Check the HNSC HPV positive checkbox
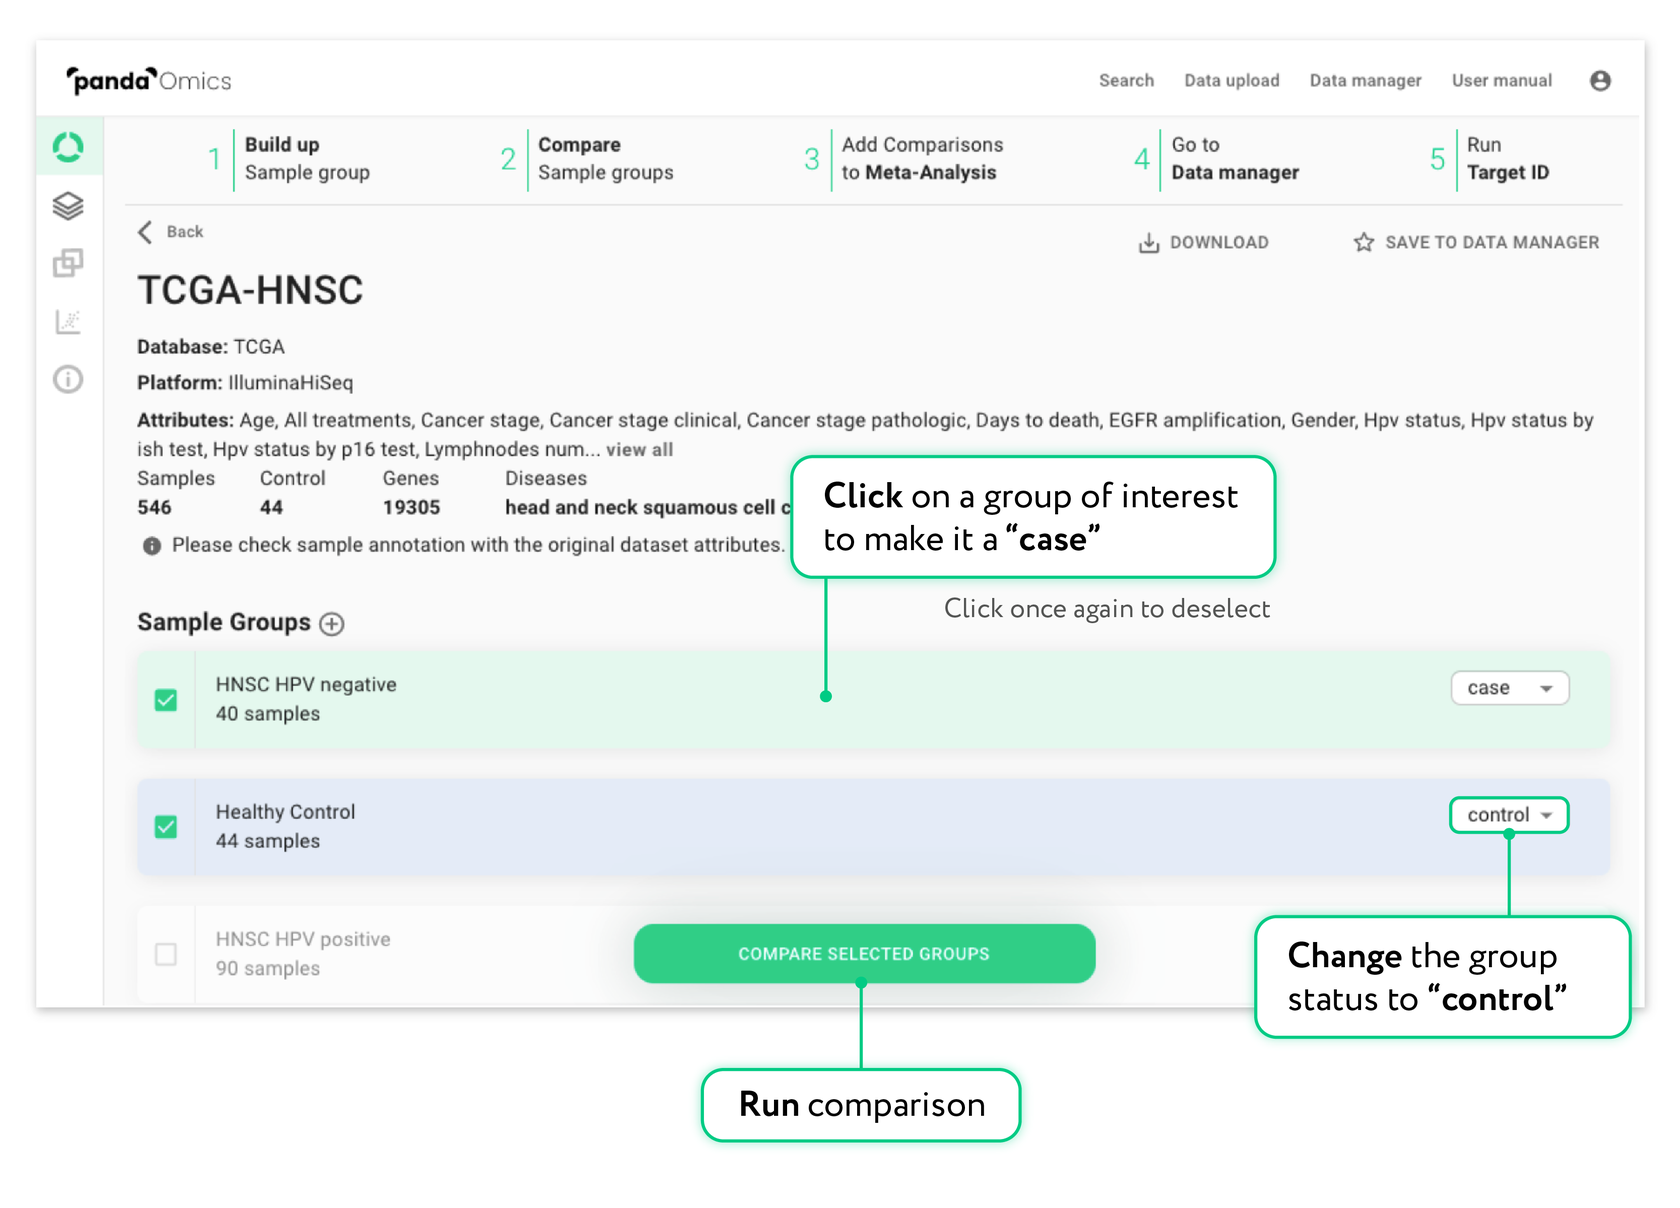The image size is (1680, 1208). (x=166, y=954)
